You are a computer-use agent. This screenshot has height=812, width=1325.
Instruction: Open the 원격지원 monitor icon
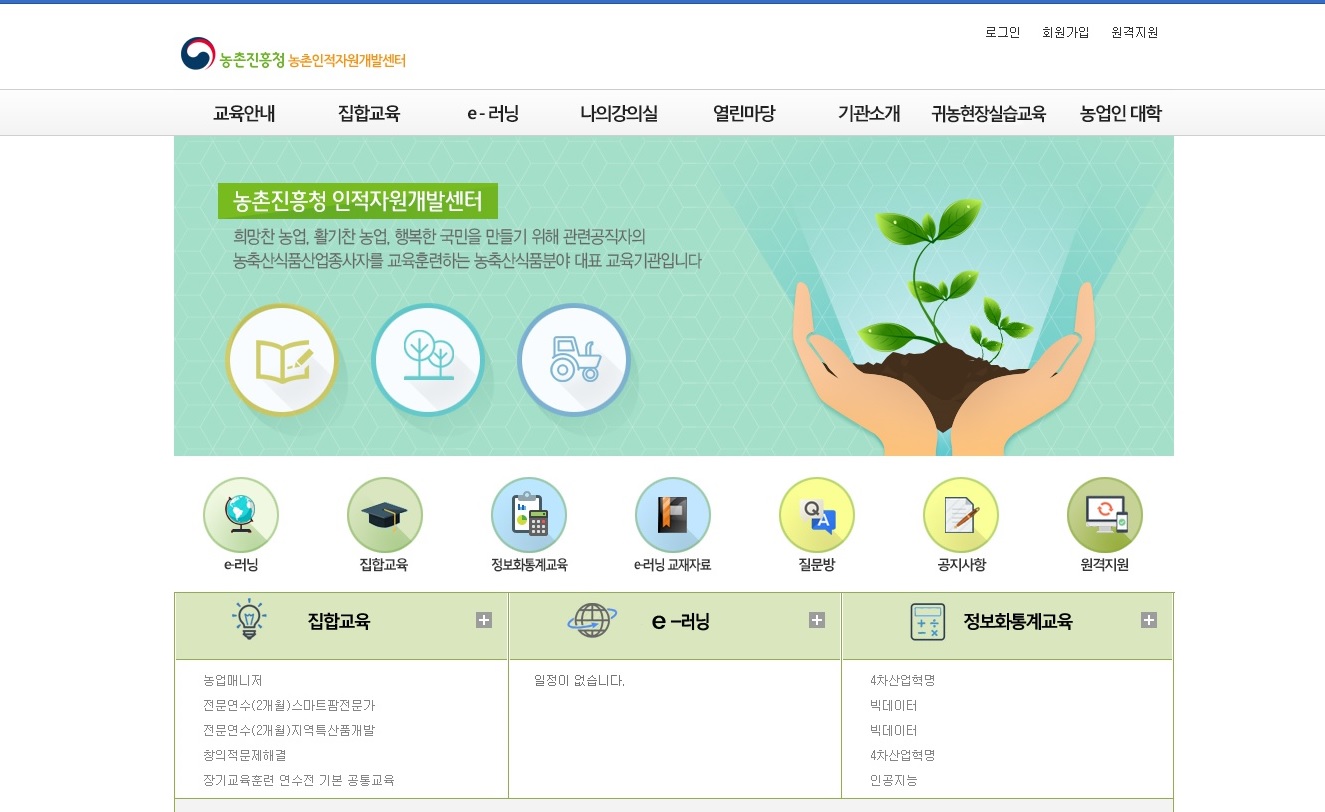coord(1105,515)
